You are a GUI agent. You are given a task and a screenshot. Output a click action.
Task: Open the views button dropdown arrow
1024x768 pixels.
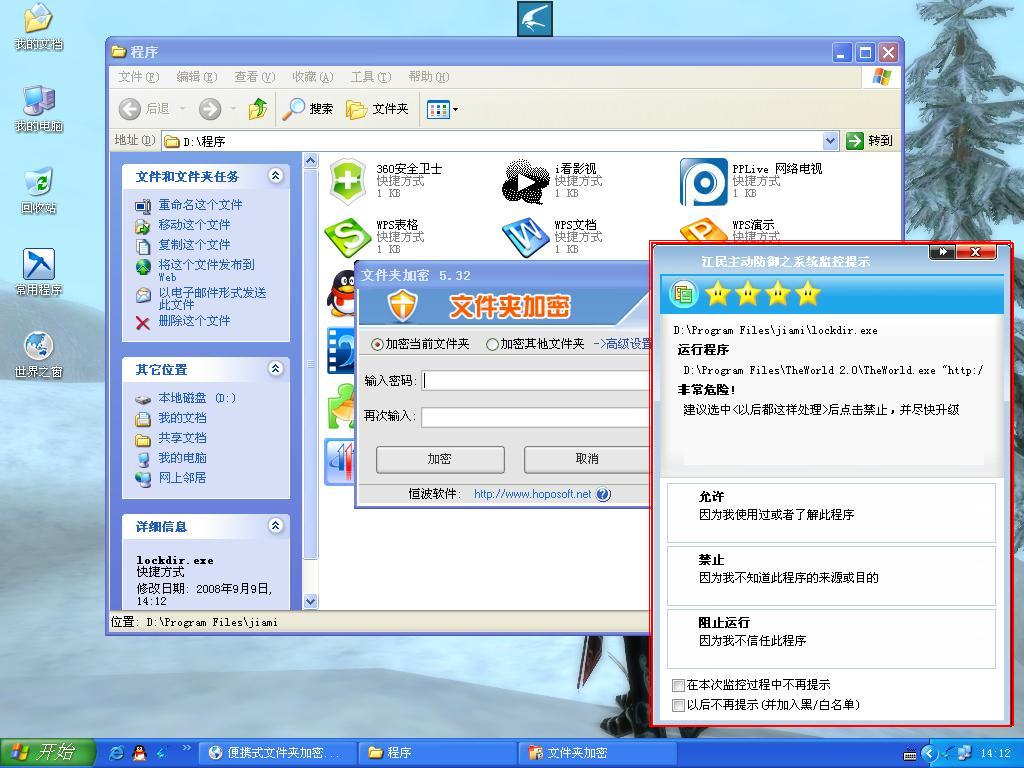coord(455,109)
